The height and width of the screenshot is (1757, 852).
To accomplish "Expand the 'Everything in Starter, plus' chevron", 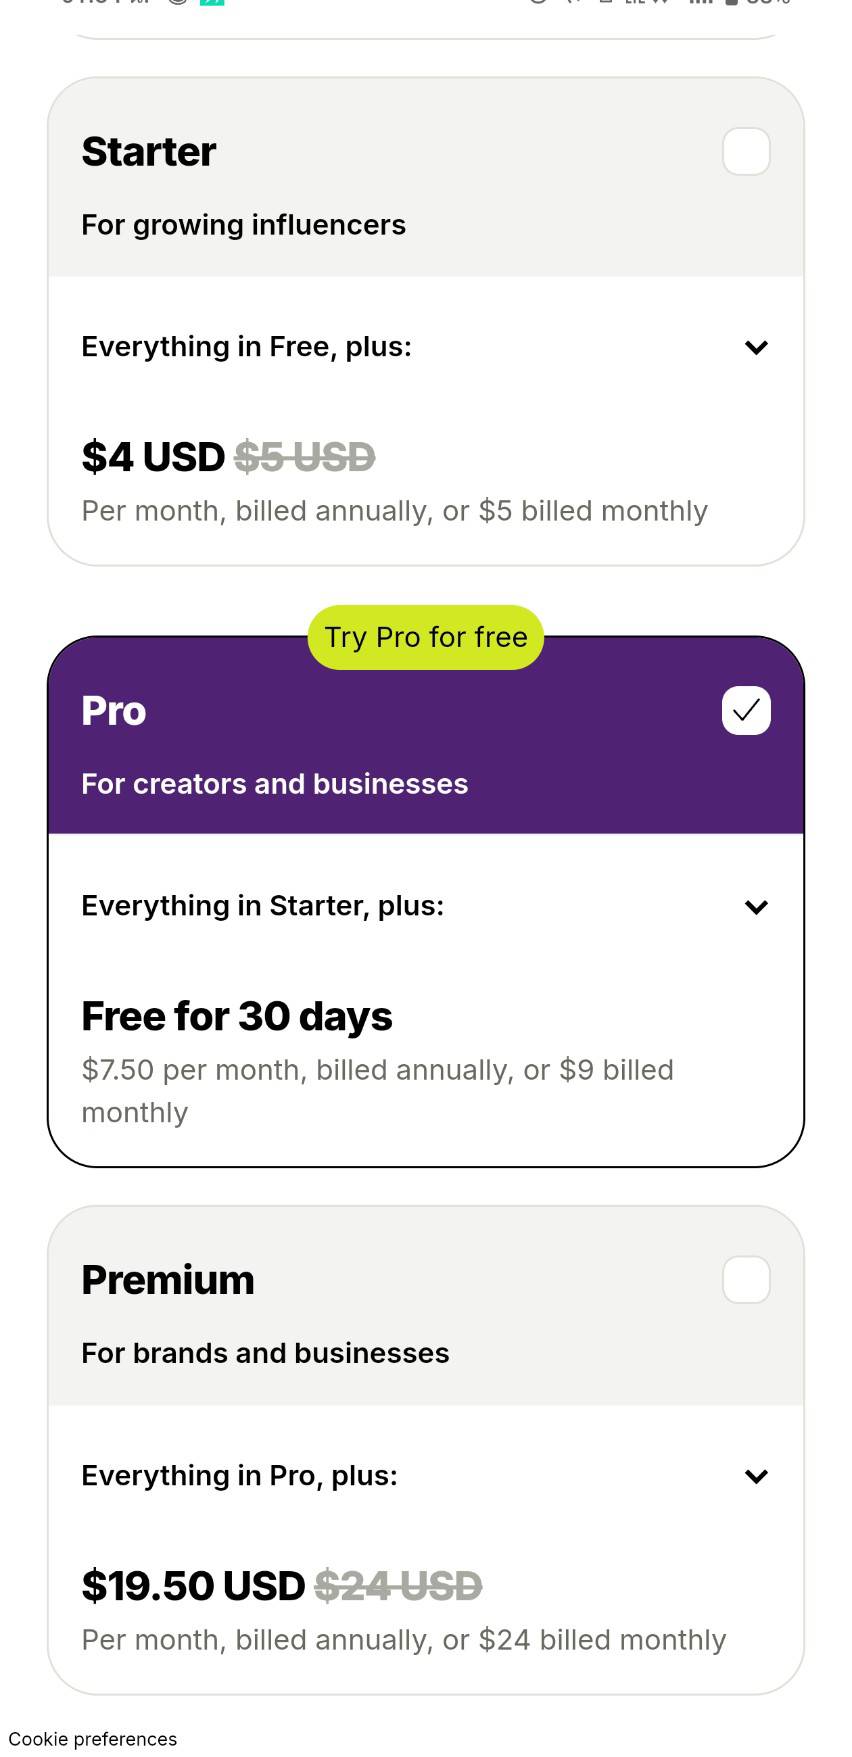I will [756, 907].
